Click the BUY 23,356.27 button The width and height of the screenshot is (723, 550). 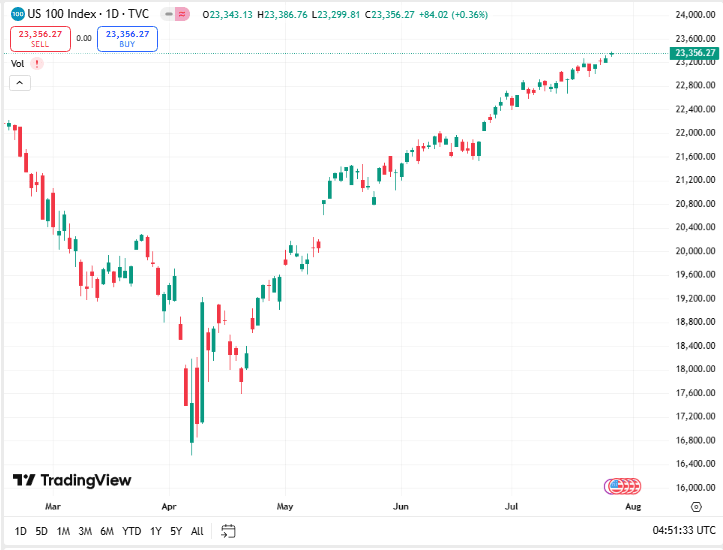(127, 39)
